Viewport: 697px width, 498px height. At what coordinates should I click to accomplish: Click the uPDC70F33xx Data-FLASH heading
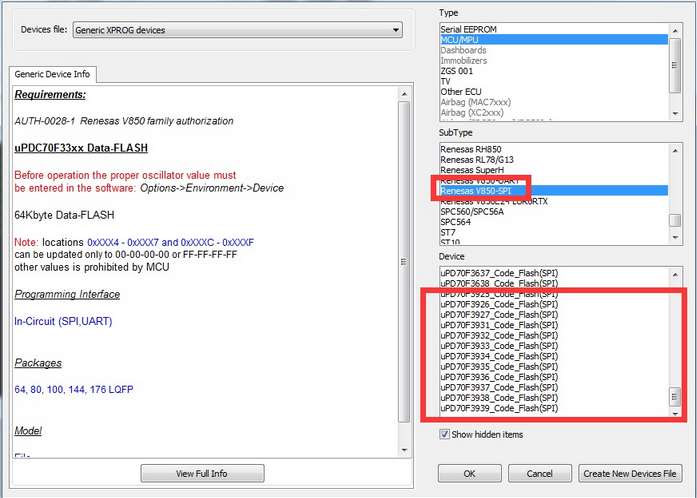(x=81, y=148)
